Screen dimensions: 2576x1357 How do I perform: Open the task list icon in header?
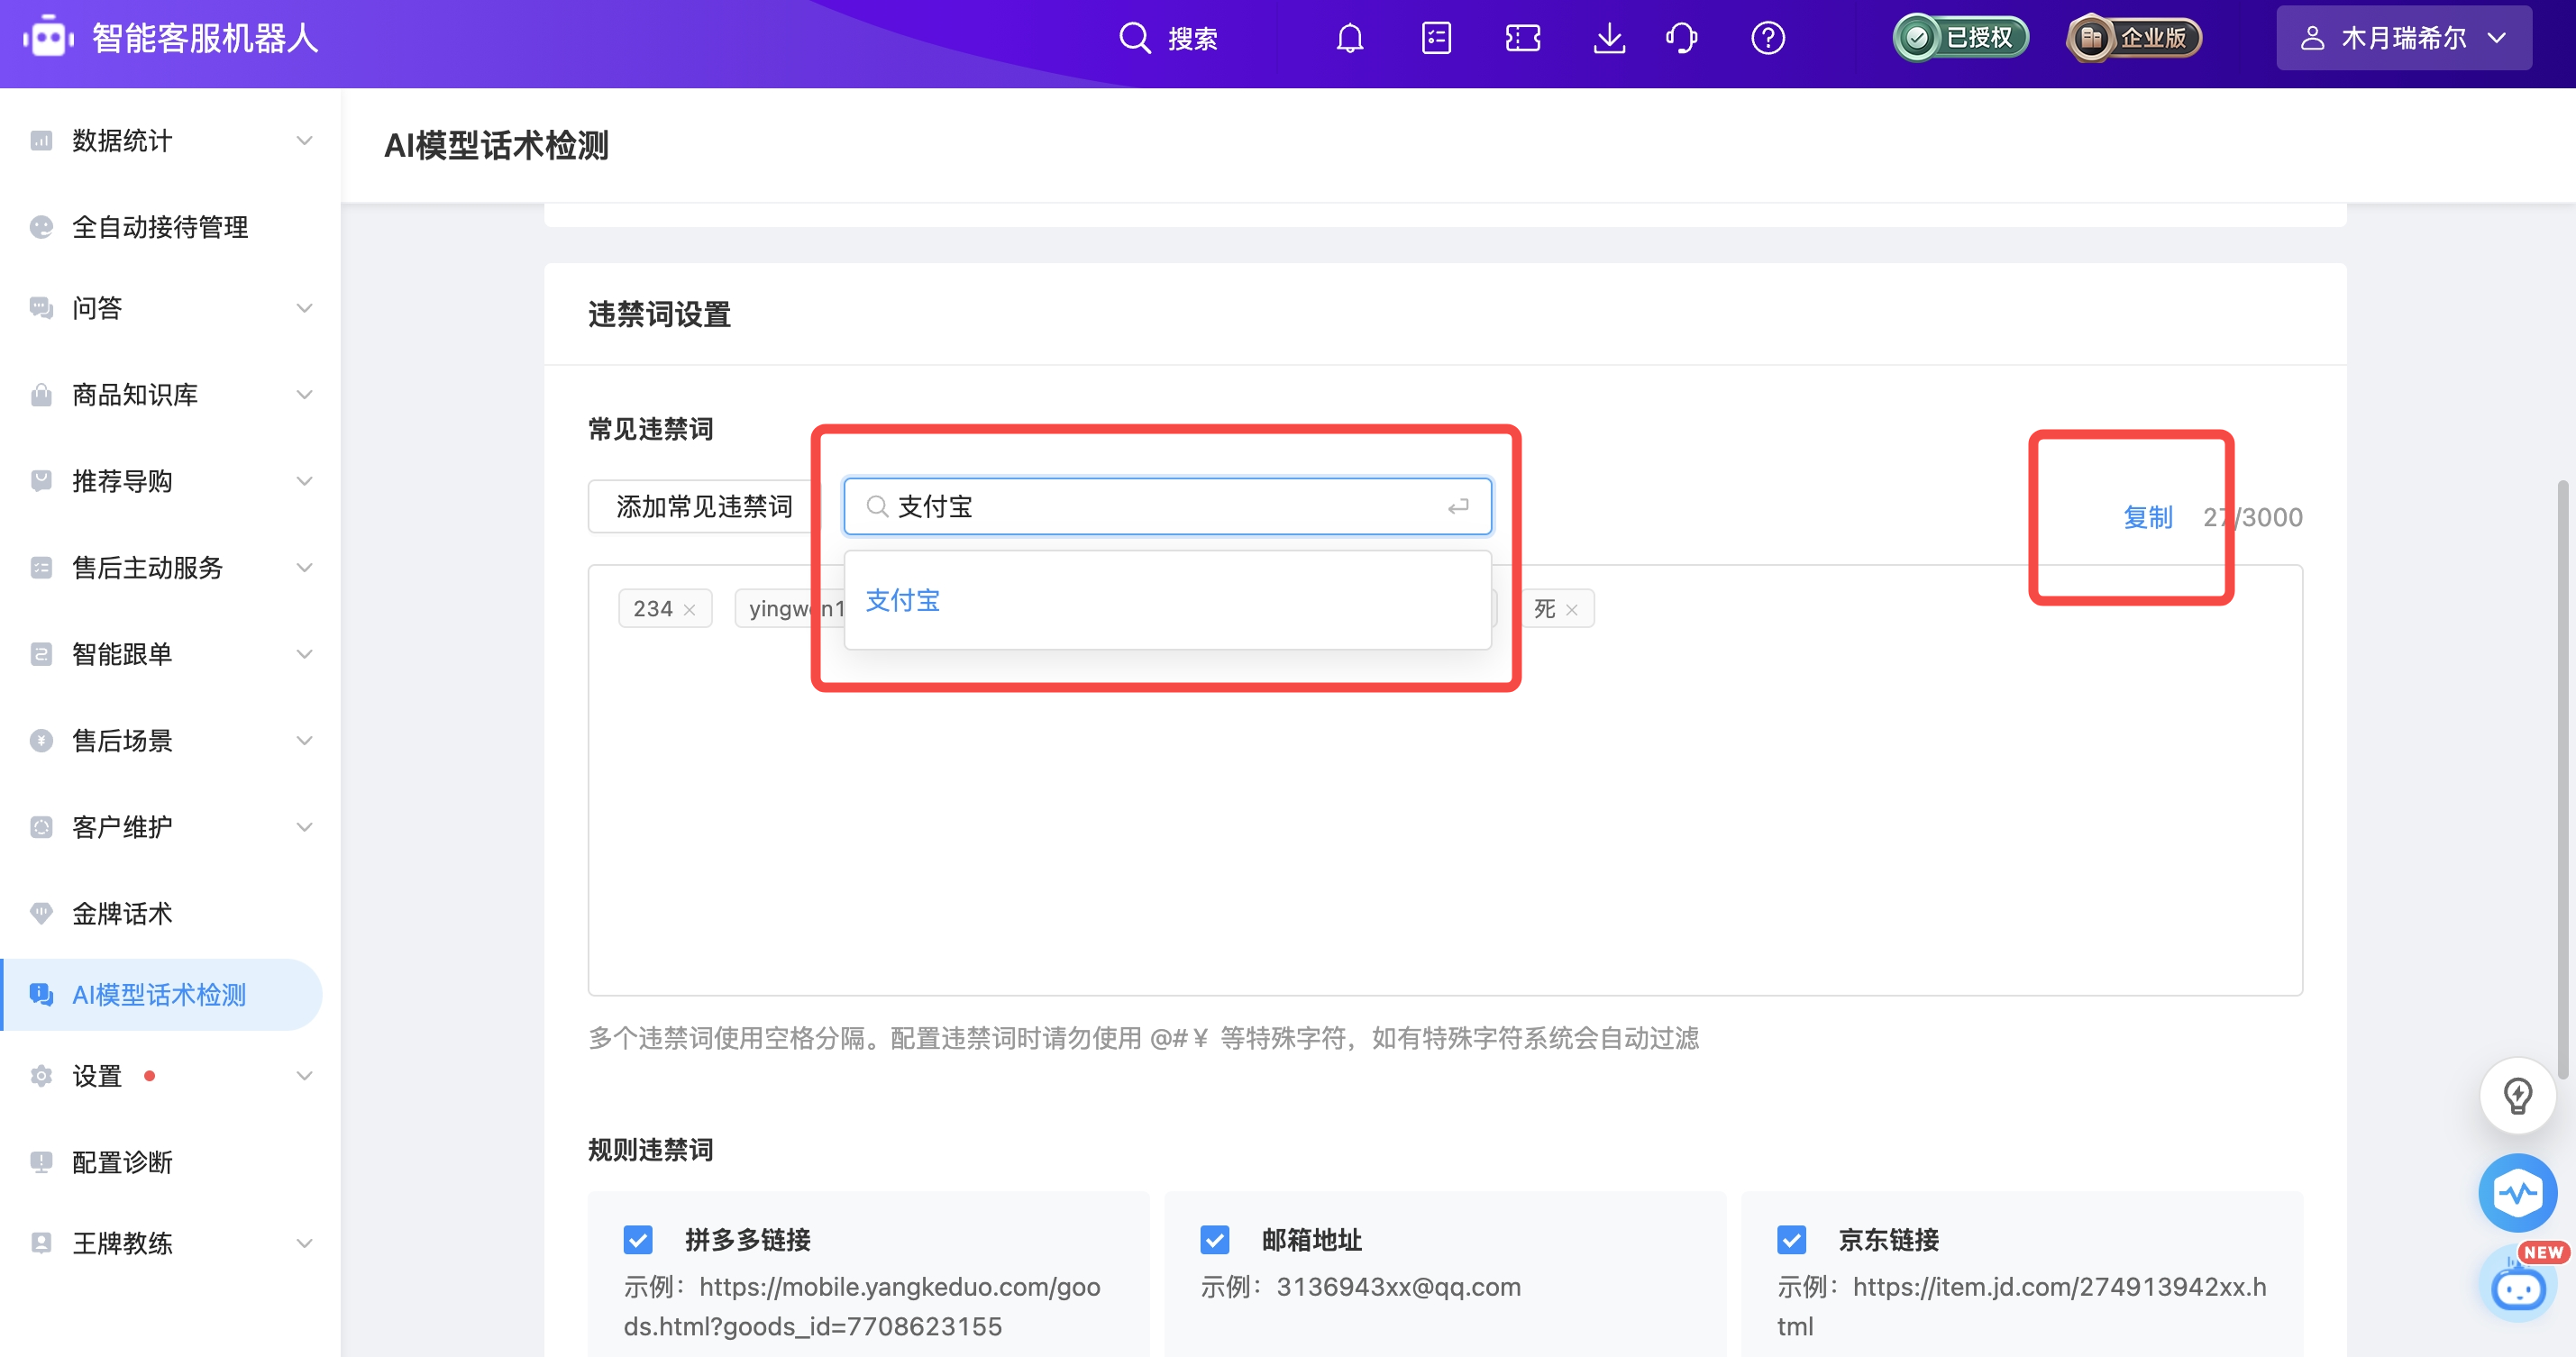pos(1436,38)
